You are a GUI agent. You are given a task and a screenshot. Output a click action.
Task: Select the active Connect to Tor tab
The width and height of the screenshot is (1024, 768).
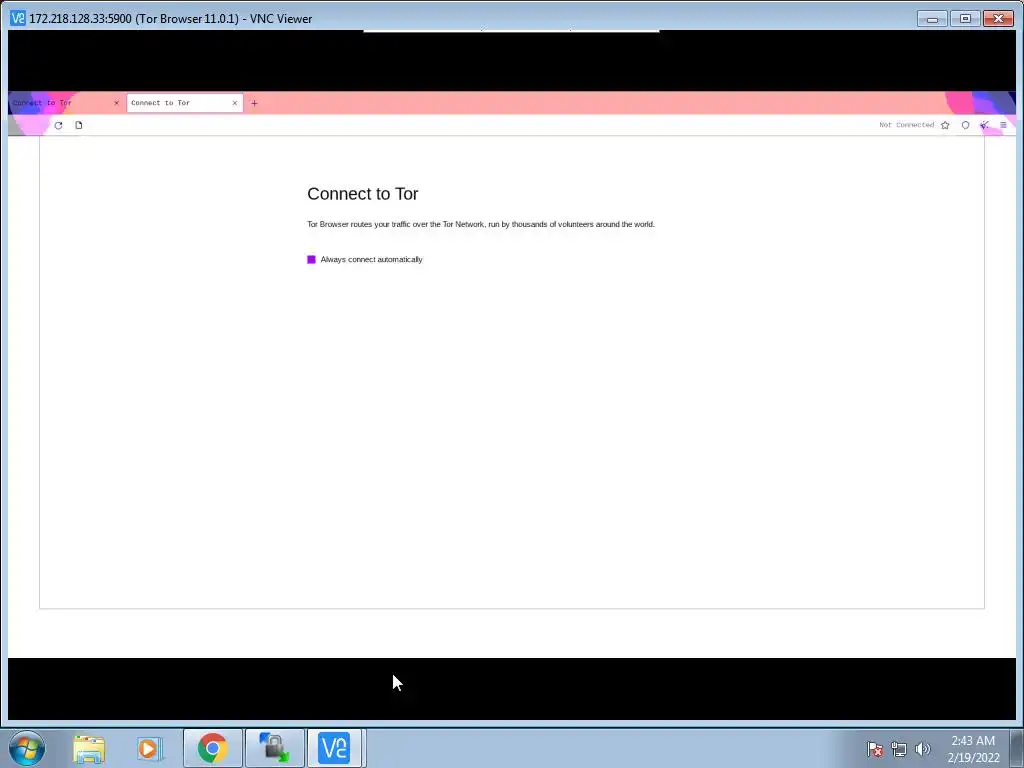coord(185,103)
